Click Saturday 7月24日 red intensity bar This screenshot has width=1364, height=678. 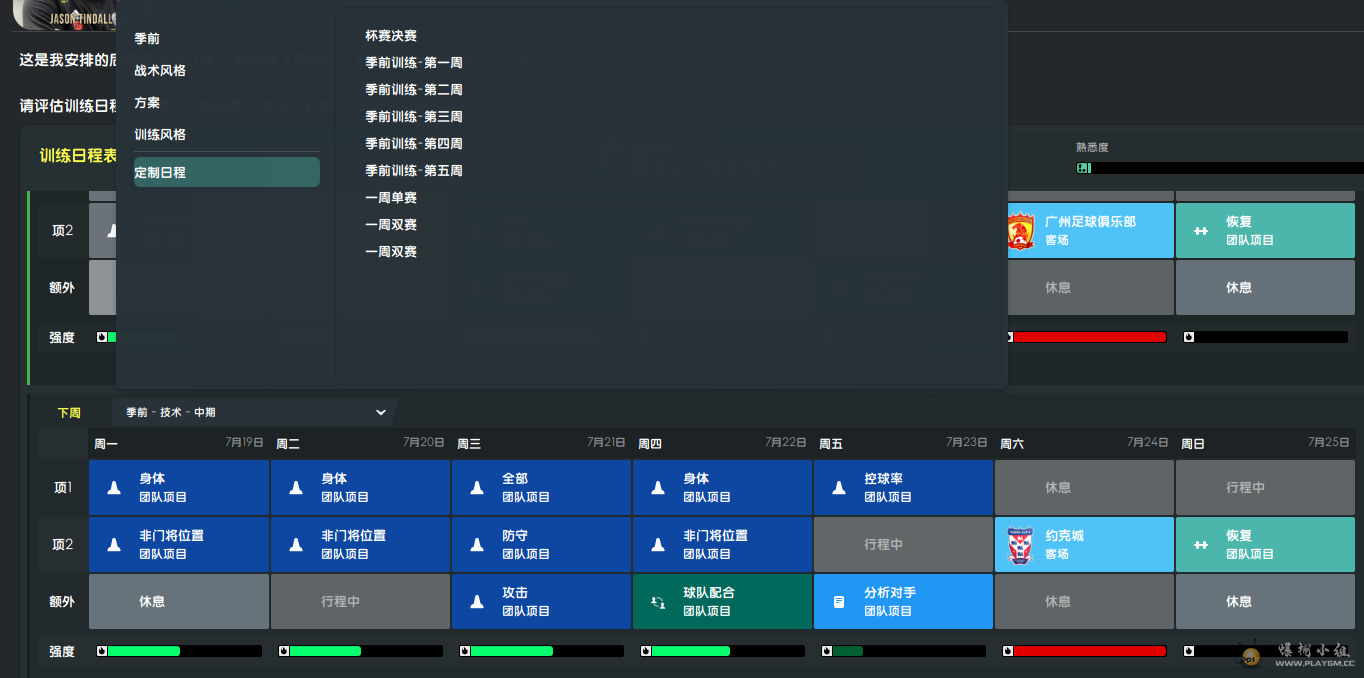[1088, 651]
